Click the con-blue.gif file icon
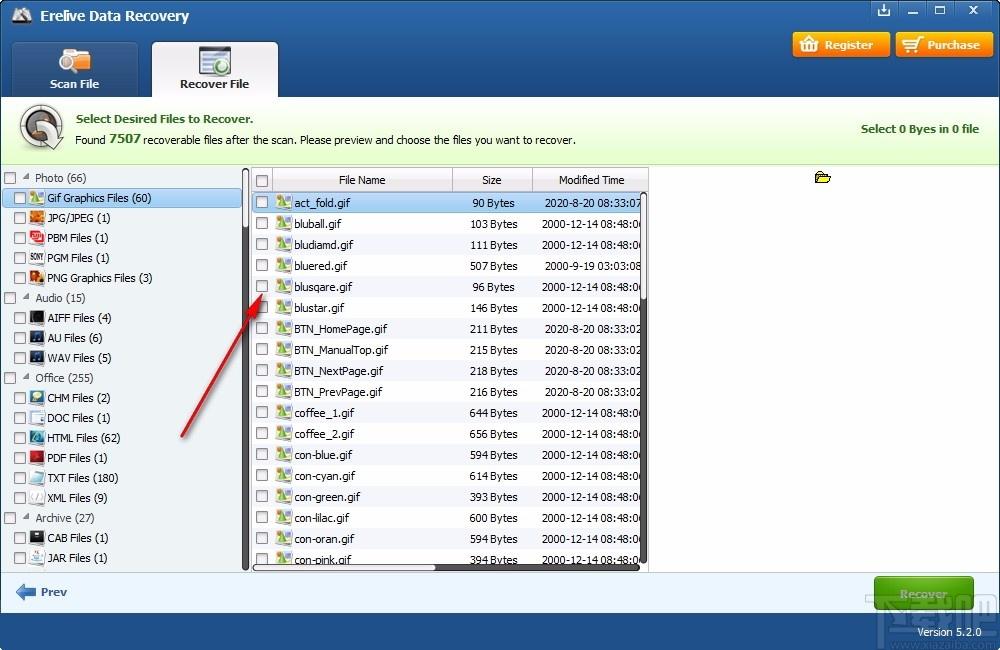Viewport: 1000px width, 650px height. point(284,455)
